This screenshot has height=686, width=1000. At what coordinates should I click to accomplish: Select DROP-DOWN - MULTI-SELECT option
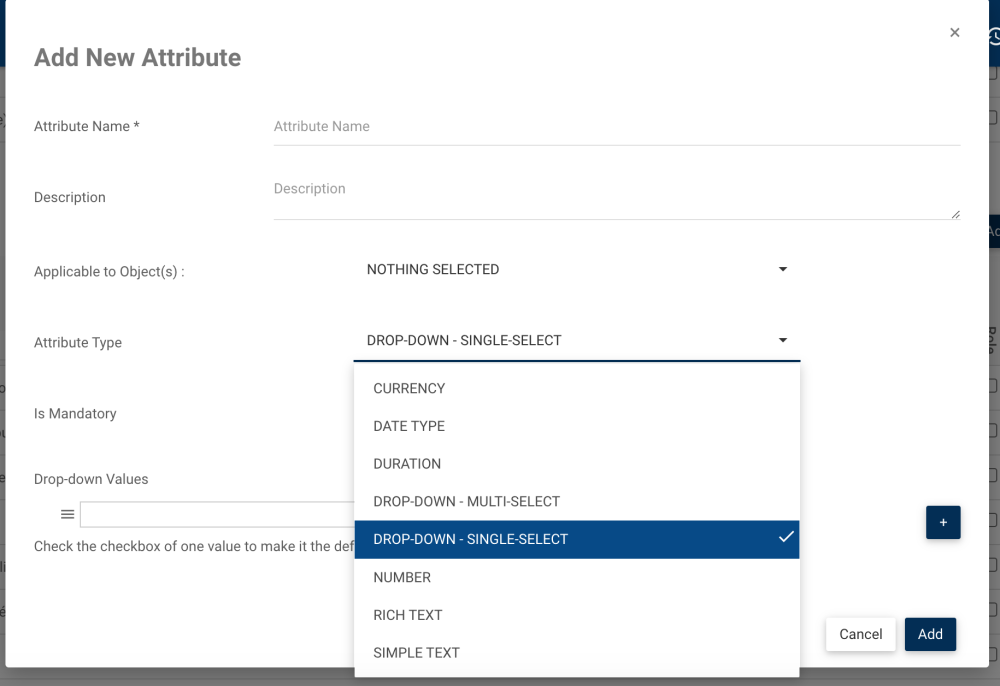tap(466, 501)
